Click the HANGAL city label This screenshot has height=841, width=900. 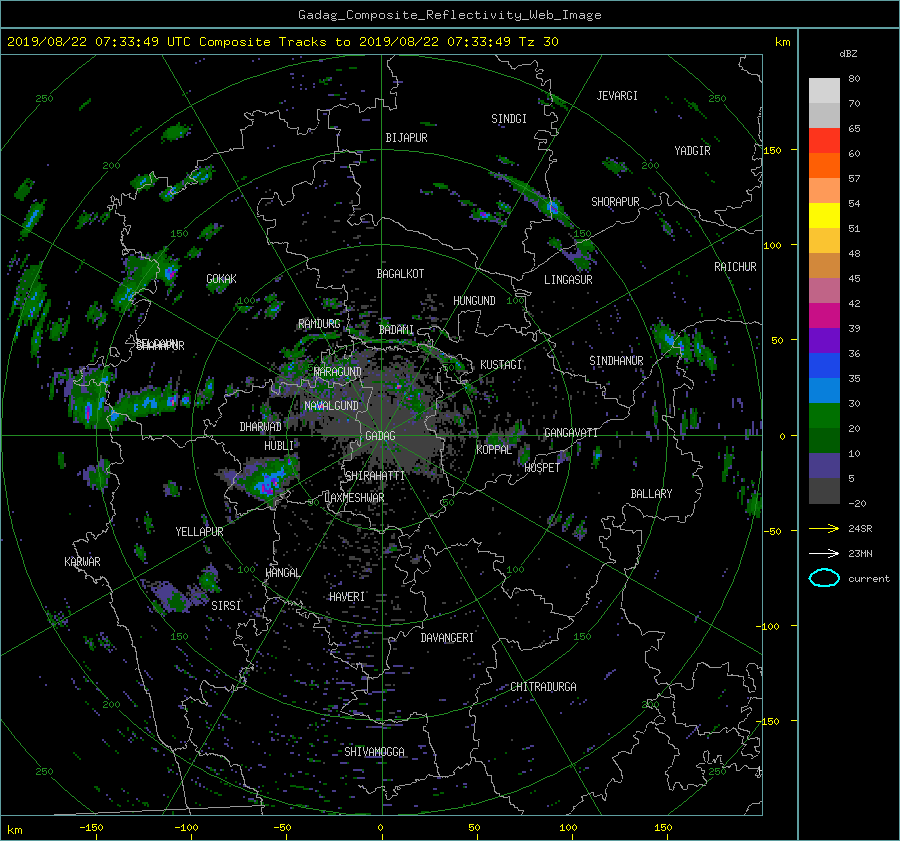pyautogui.click(x=282, y=573)
